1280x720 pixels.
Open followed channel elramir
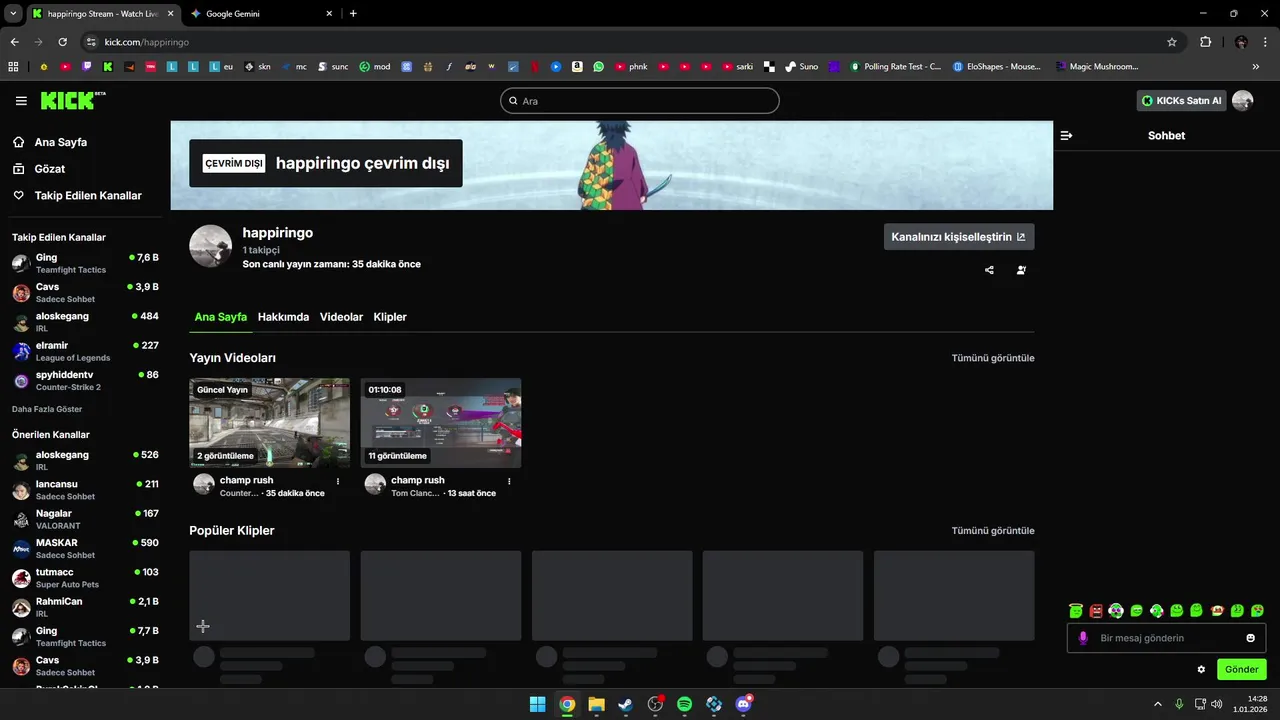(85, 351)
